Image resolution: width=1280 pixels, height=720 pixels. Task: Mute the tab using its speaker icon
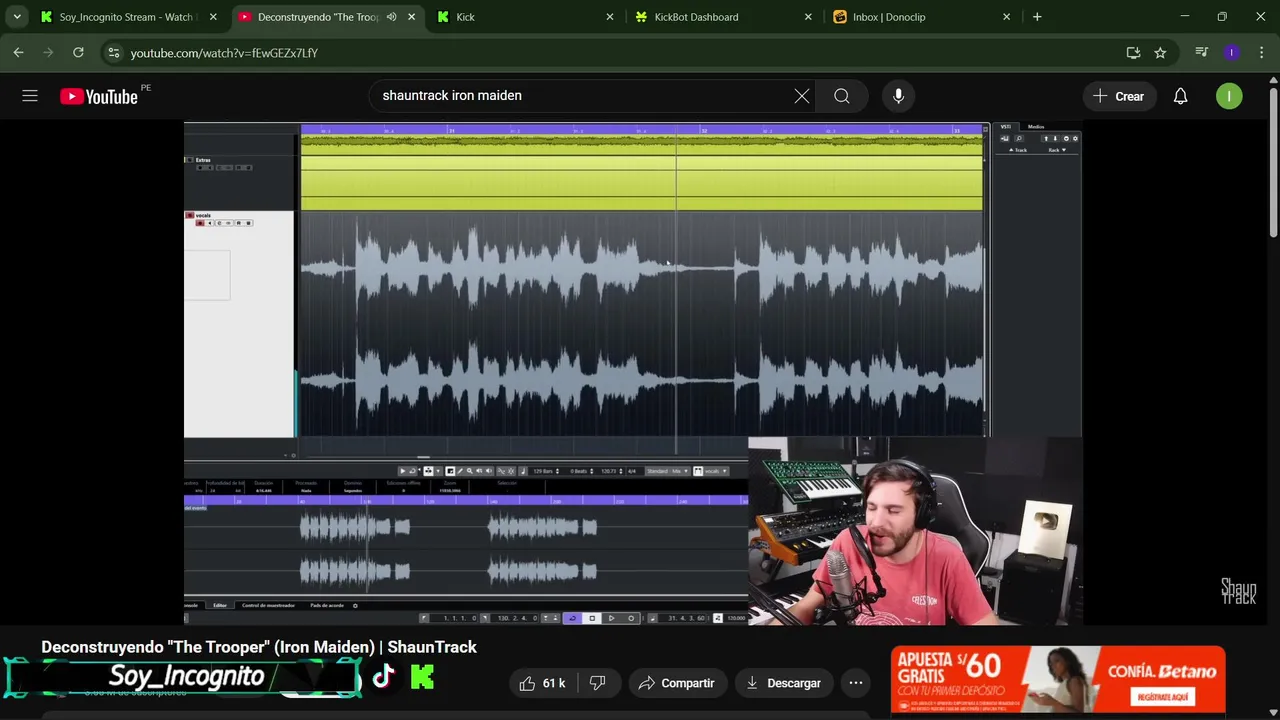[x=391, y=17]
